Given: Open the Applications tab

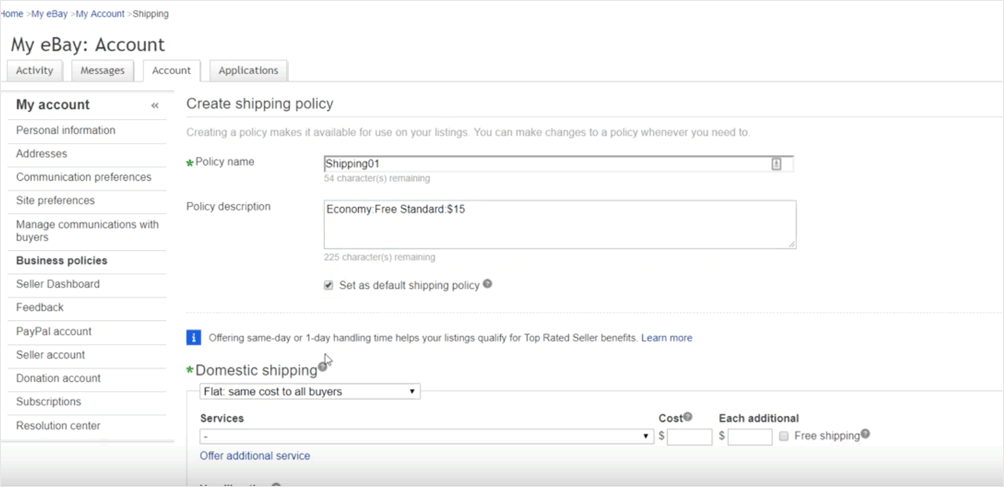Looking at the screenshot, I should [x=248, y=70].
